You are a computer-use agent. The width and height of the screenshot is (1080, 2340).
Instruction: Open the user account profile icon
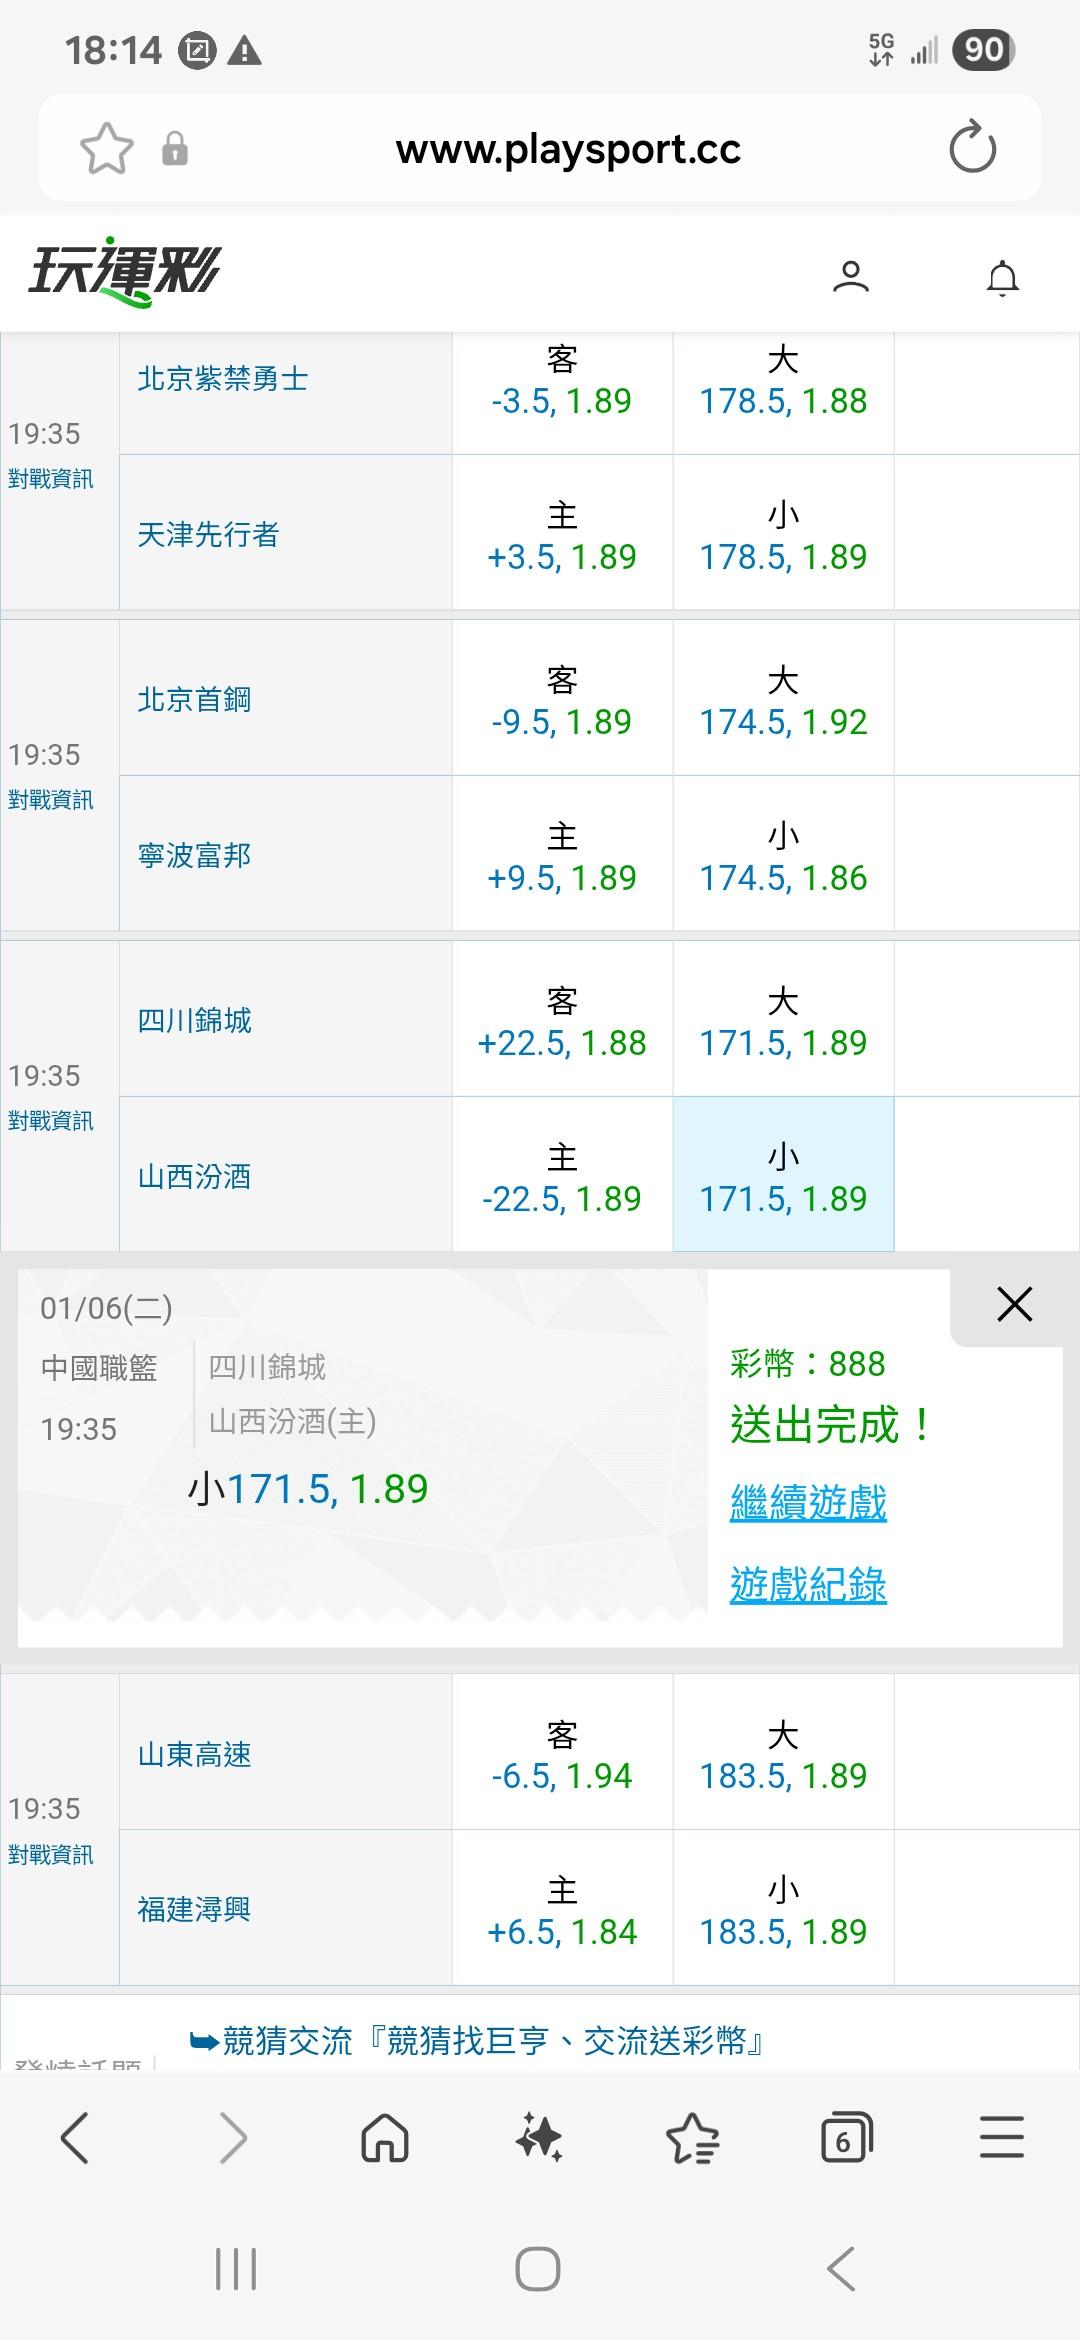[x=851, y=277]
